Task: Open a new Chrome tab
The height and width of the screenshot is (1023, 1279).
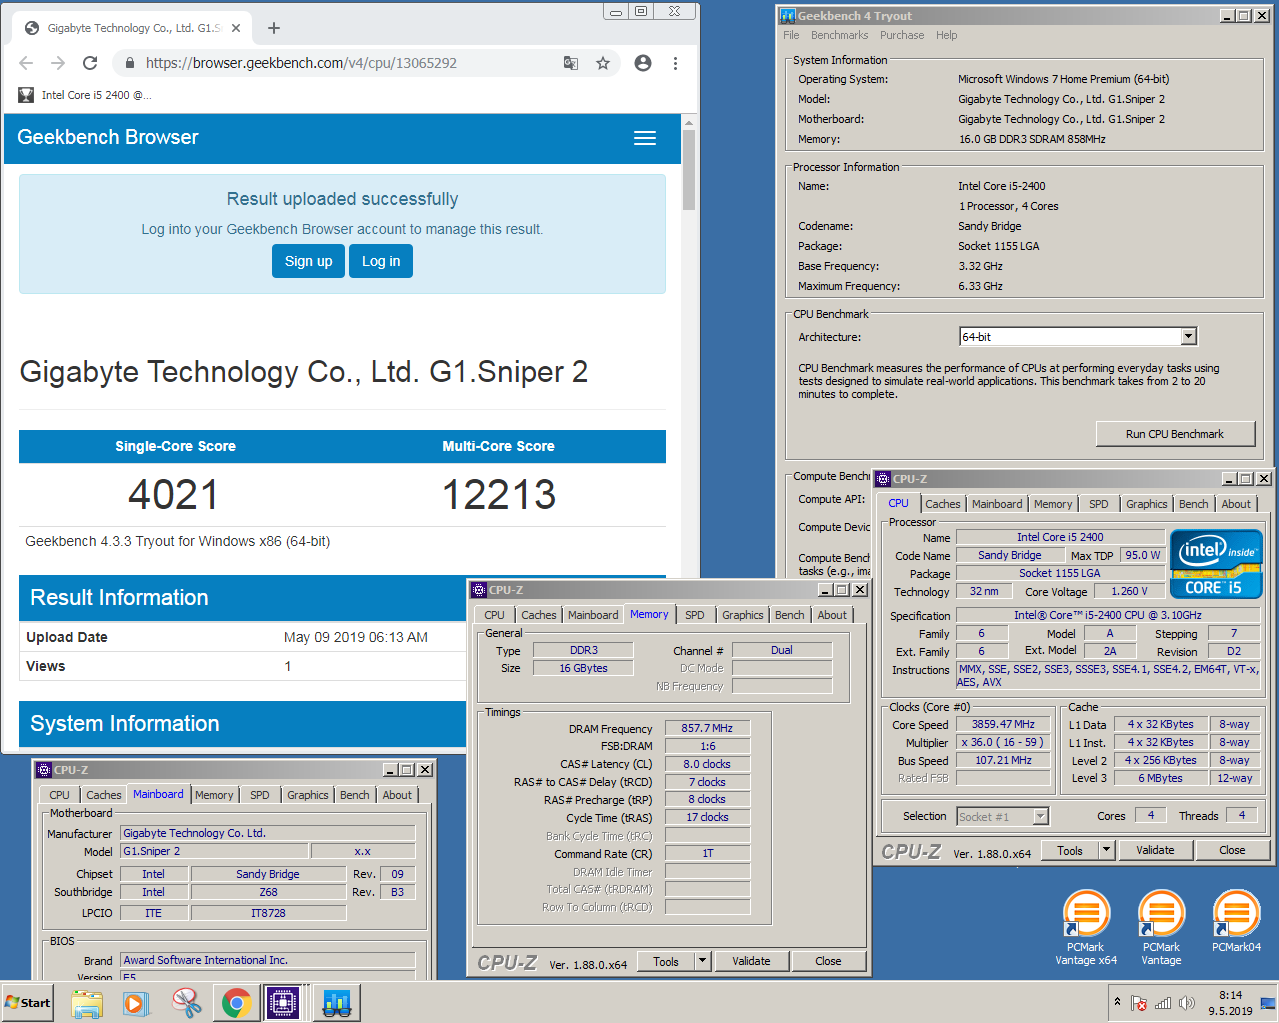Action: (x=274, y=28)
